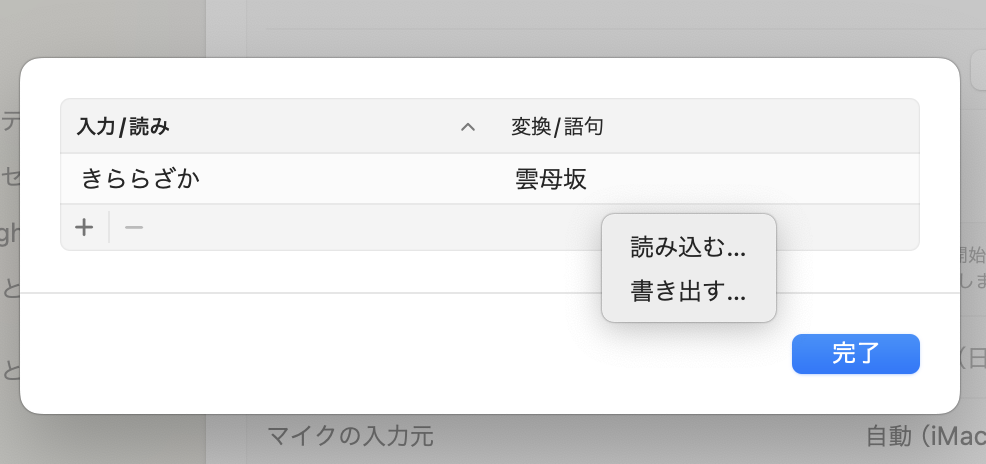Click the dimmed 開始 text behind the dialog
Viewport: 986px width, 464px height.
[x=970, y=252]
